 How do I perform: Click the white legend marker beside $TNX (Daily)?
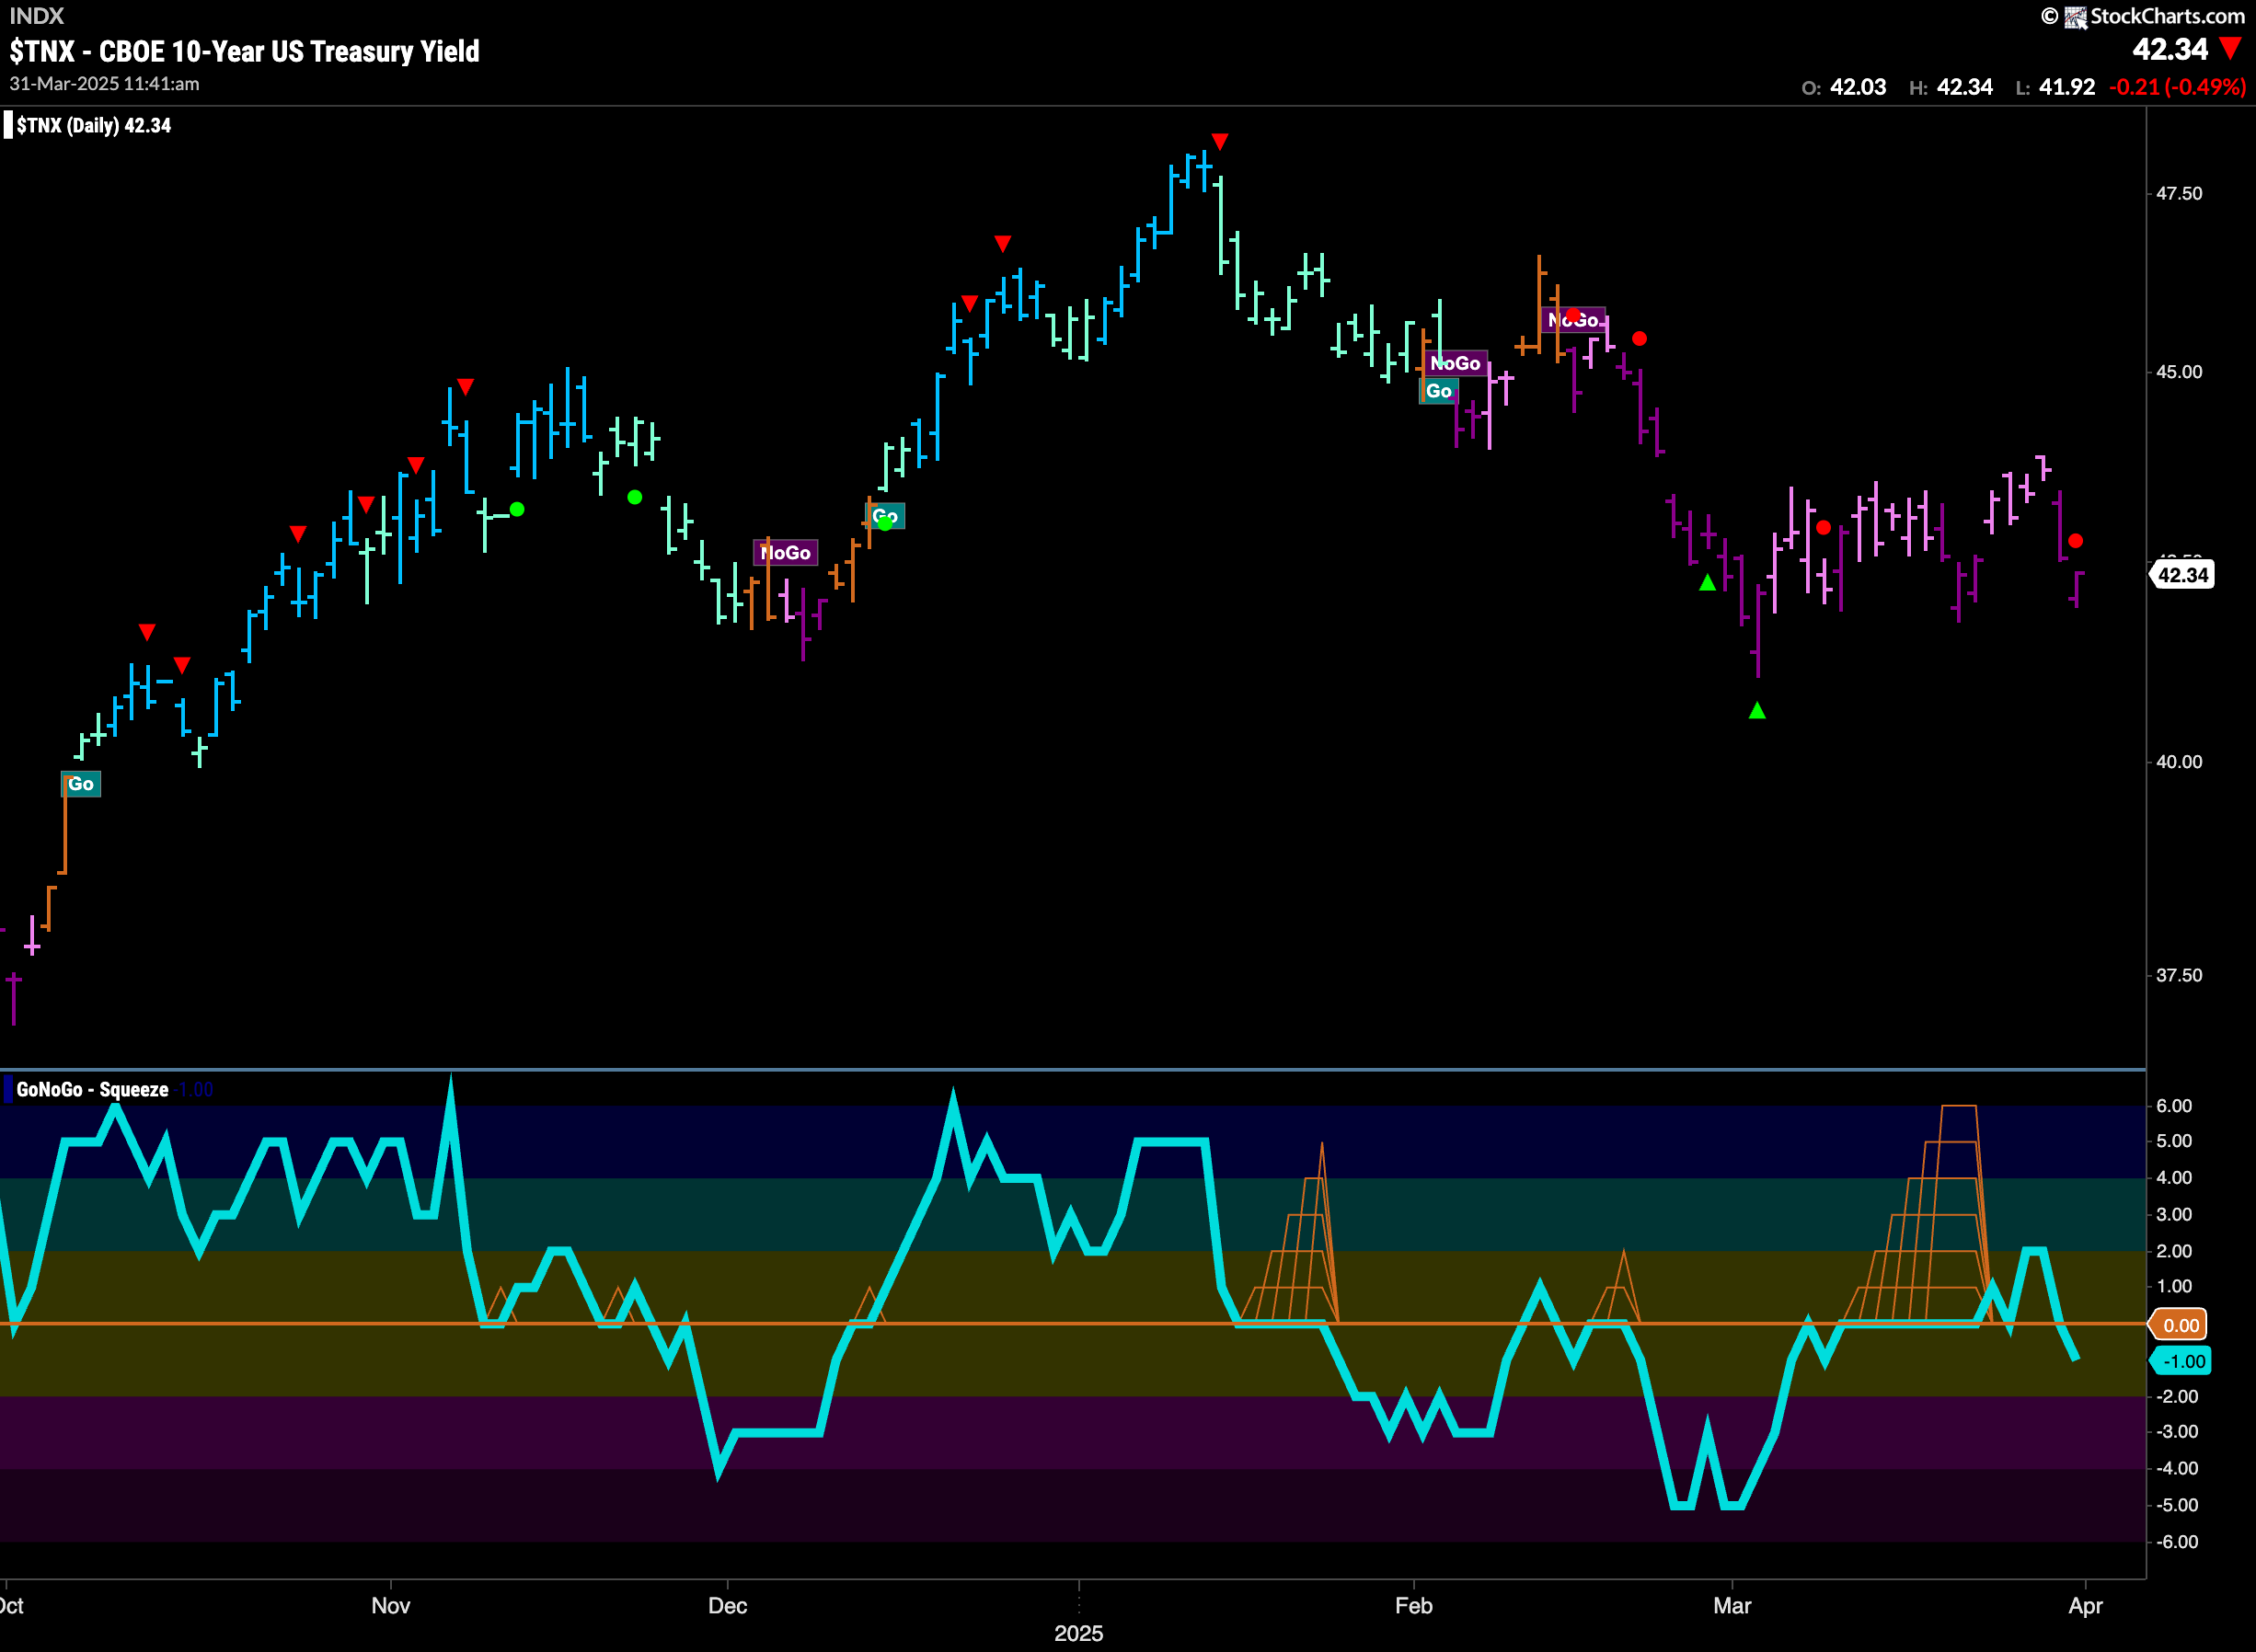[x=8, y=125]
